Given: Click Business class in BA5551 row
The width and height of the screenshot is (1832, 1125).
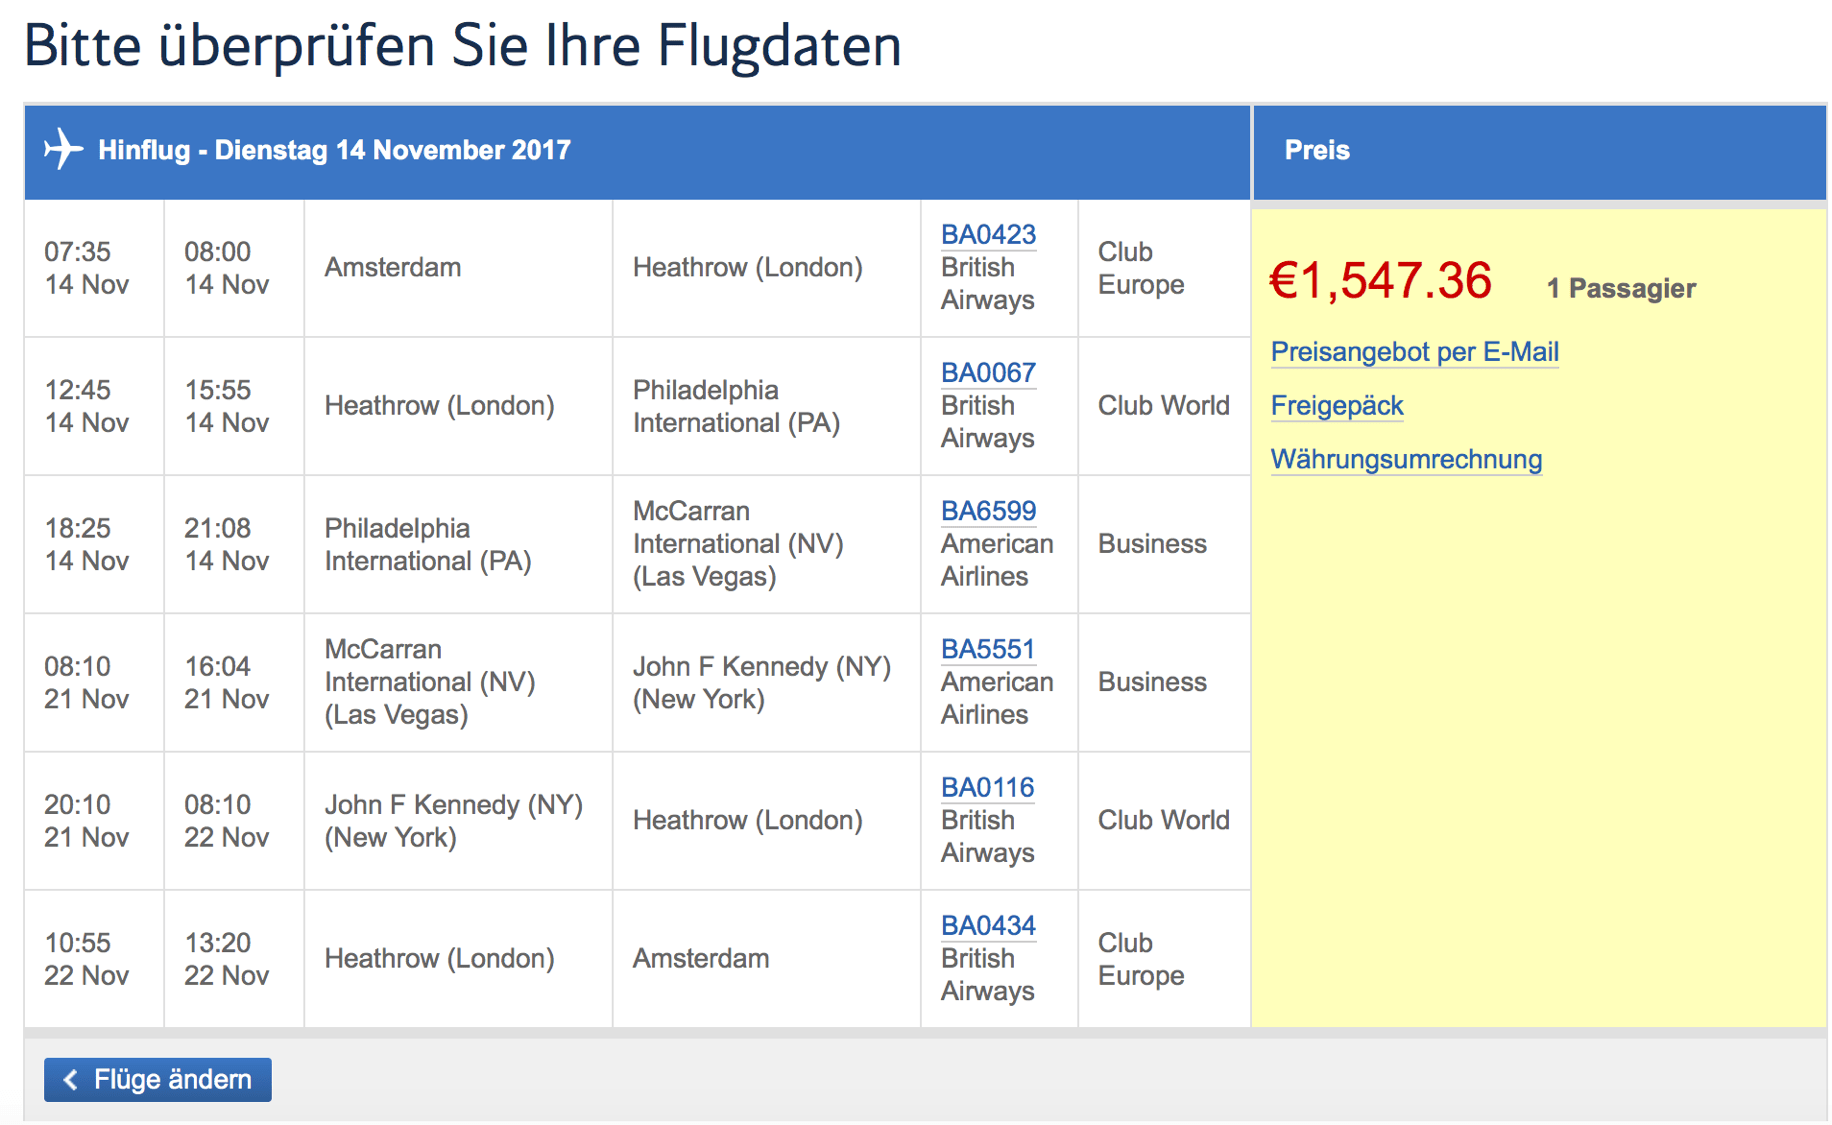Looking at the screenshot, I should [1152, 682].
